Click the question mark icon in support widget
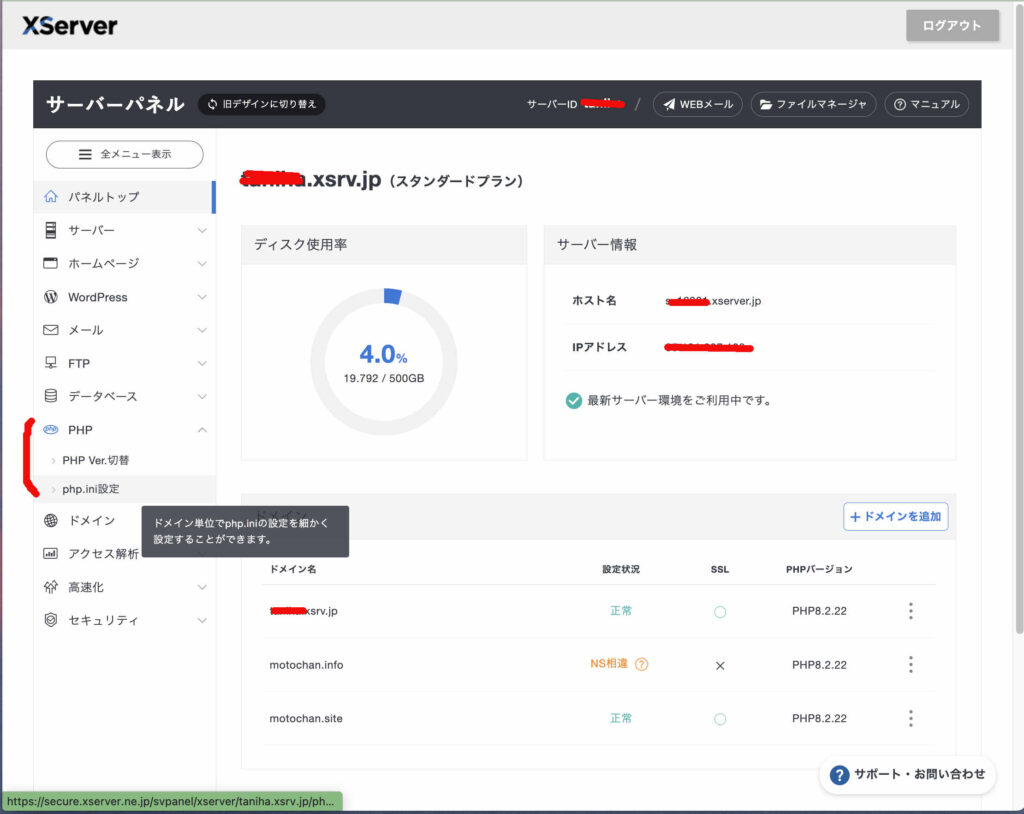Viewport: 1024px width, 814px height. tap(839, 775)
